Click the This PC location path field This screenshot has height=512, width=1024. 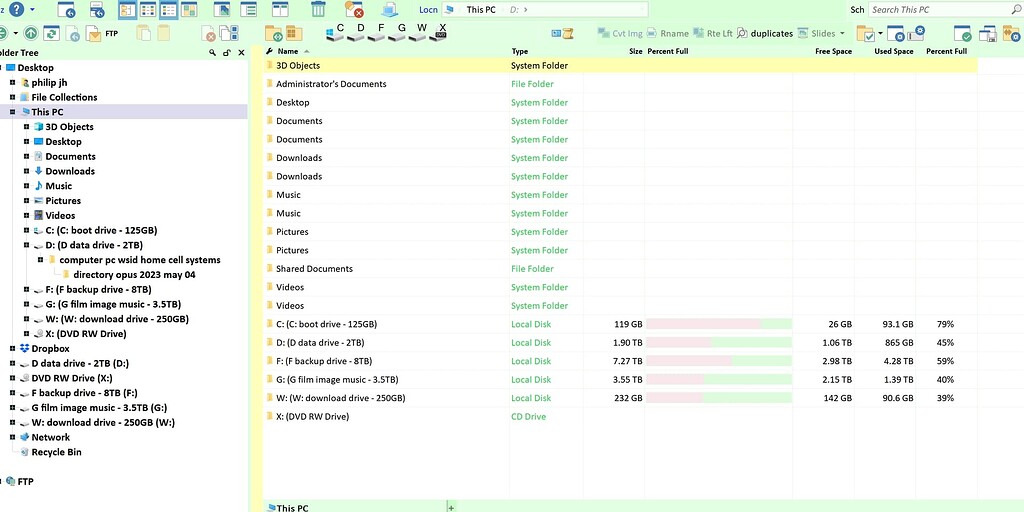click(545, 9)
